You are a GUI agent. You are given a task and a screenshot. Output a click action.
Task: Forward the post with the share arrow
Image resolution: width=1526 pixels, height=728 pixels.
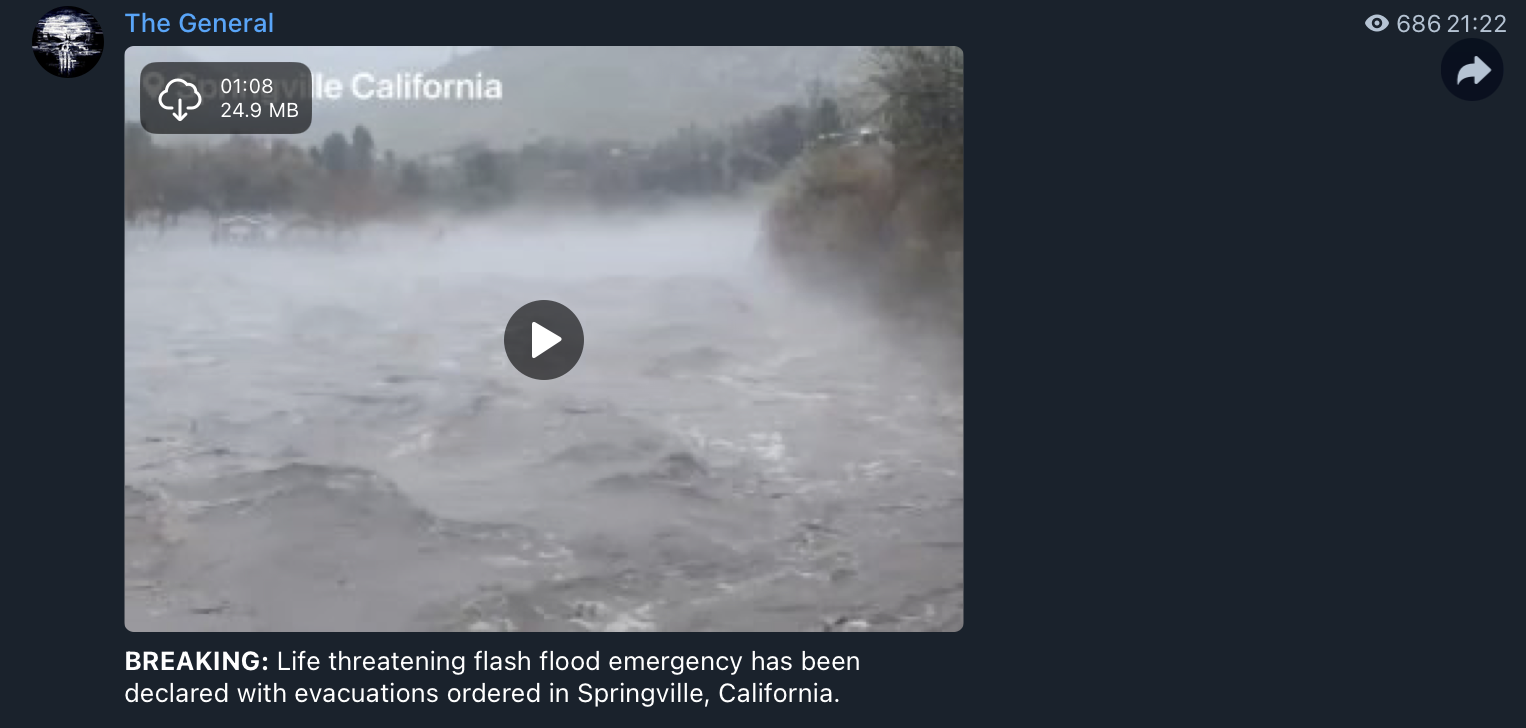pos(1472,70)
